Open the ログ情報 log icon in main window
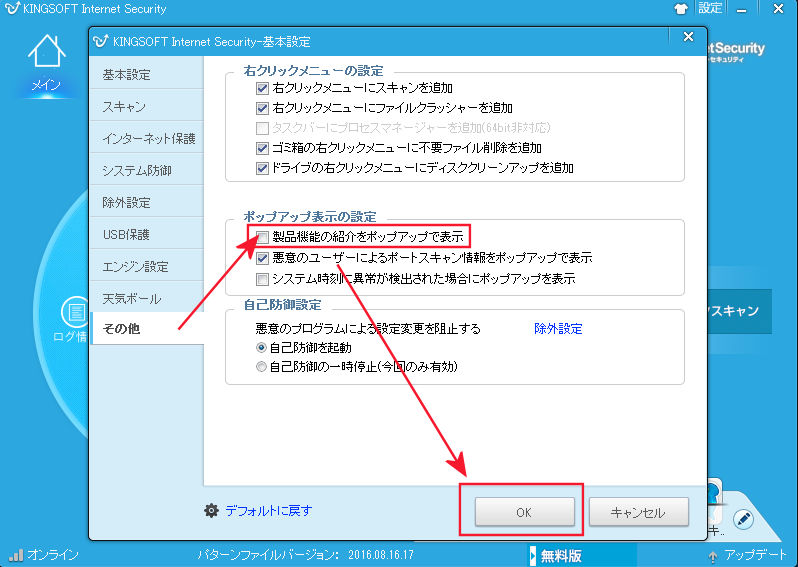 pyautogui.click(x=75, y=312)
